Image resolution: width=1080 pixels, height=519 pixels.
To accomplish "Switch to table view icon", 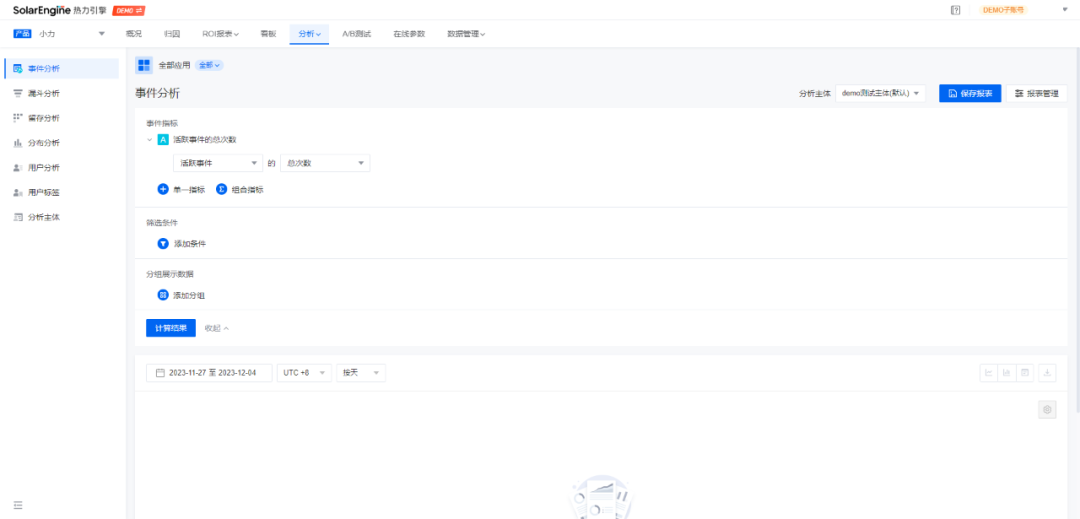I will (1025, 372).
